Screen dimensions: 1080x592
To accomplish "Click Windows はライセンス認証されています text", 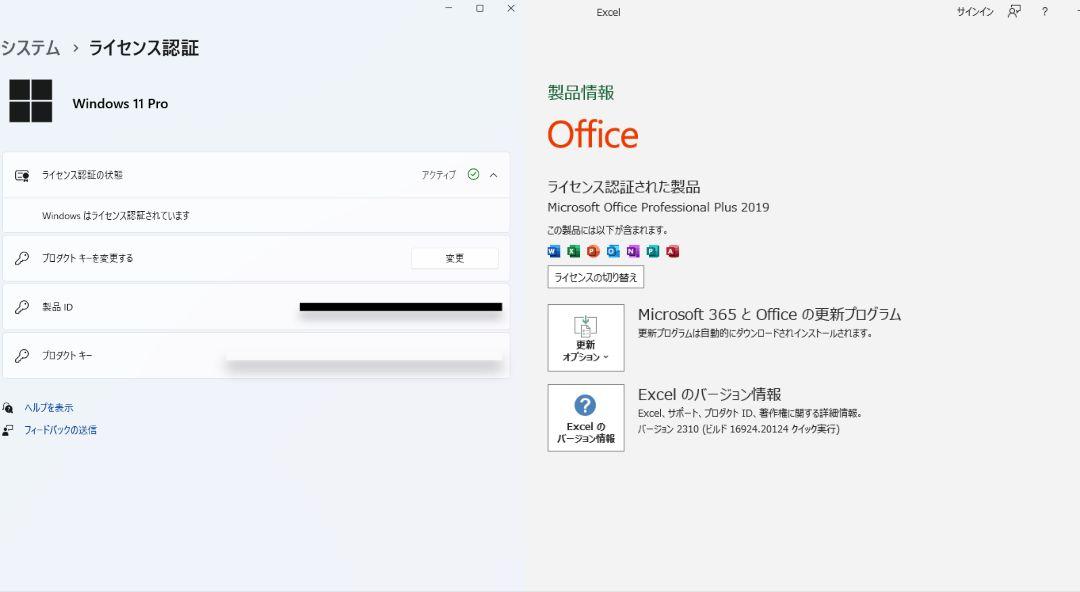I will (116, 216).
